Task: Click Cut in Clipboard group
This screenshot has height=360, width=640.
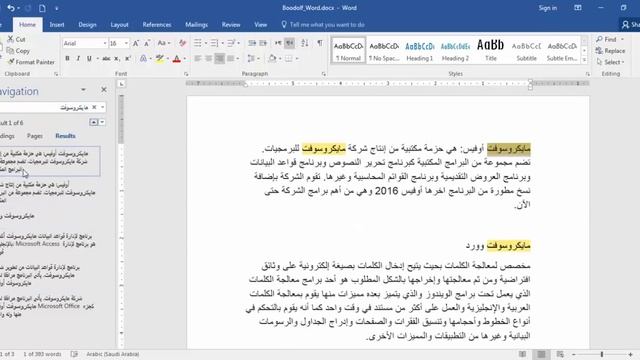Action: click(17, 40)
